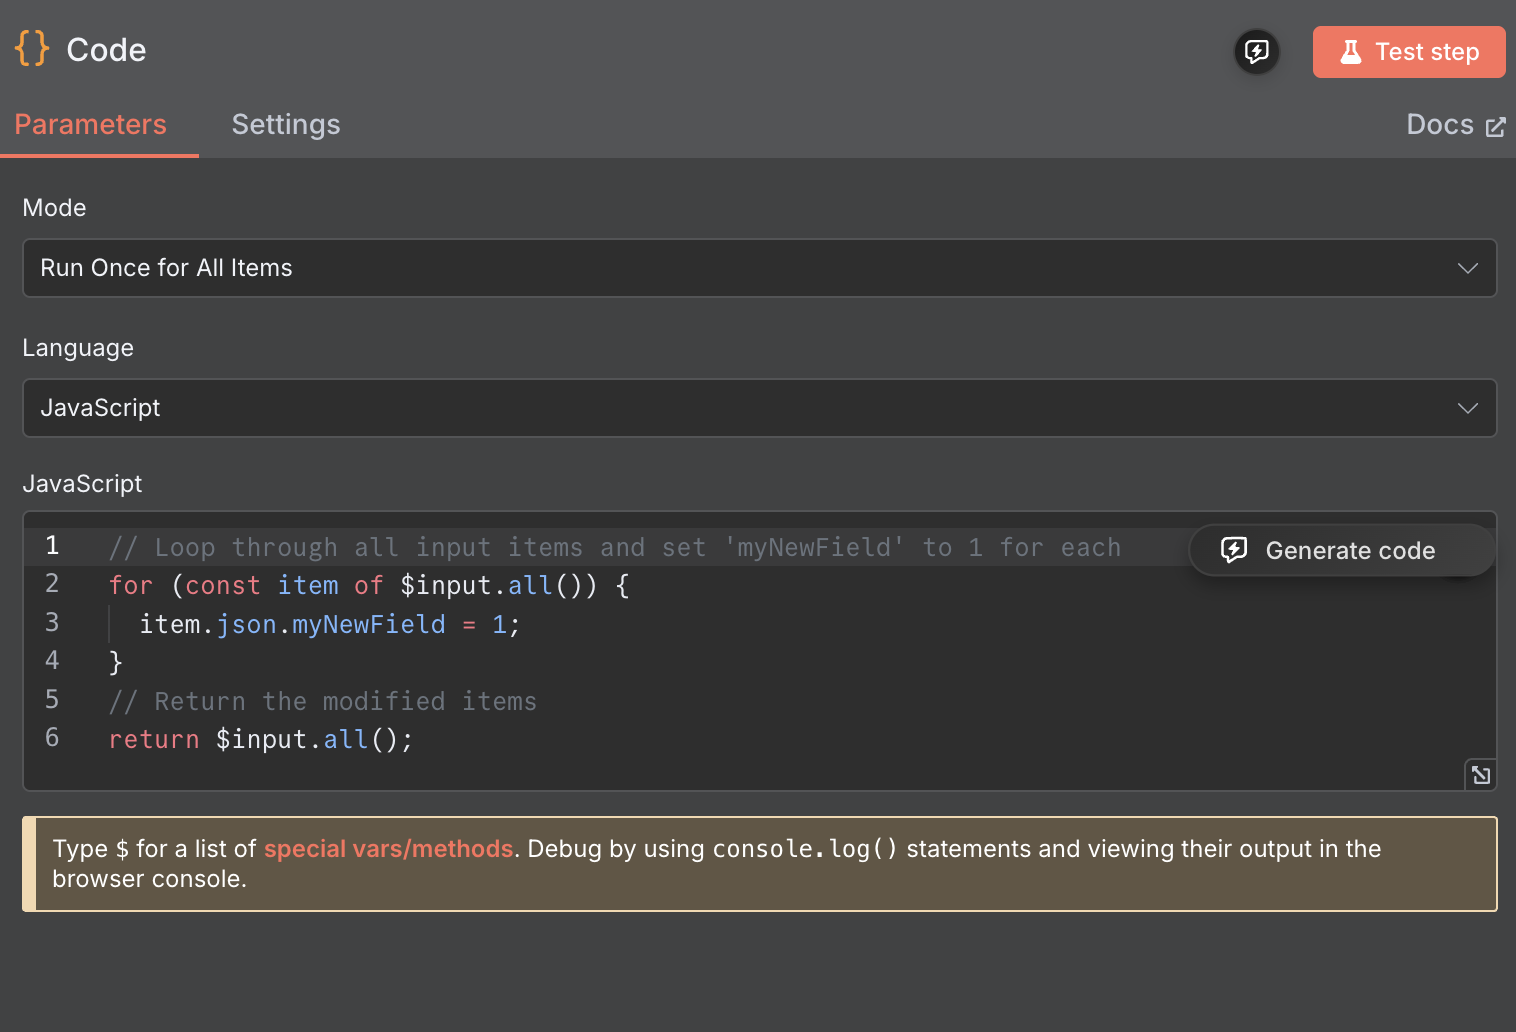The width and height of the screenshot is (1516, 1032).
Task: Click the Code title heading
Action: [106, 48]
